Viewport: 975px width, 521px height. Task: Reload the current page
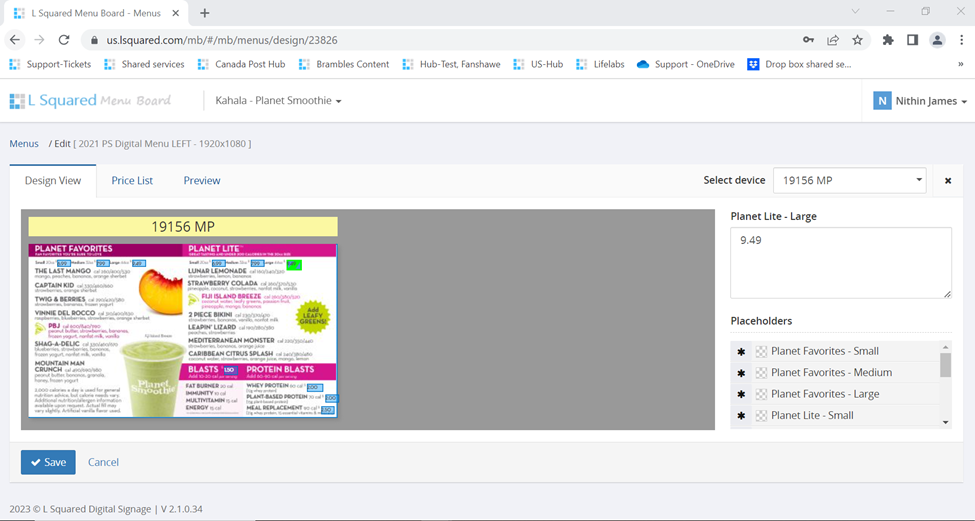point(63,40)
